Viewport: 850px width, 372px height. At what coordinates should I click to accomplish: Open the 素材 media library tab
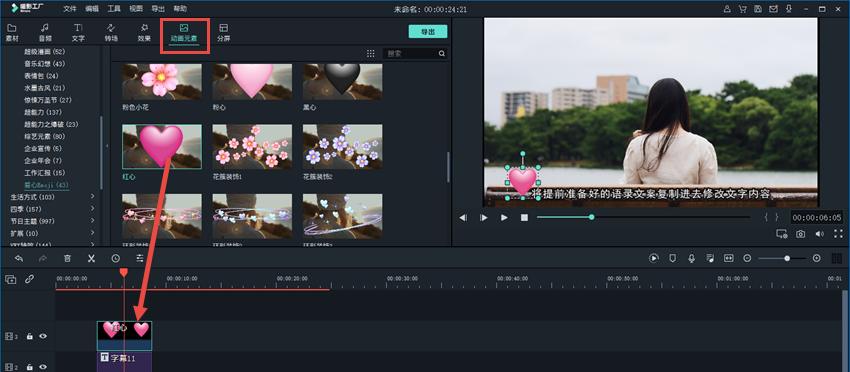pyautogui.click(x=11, y=33)
